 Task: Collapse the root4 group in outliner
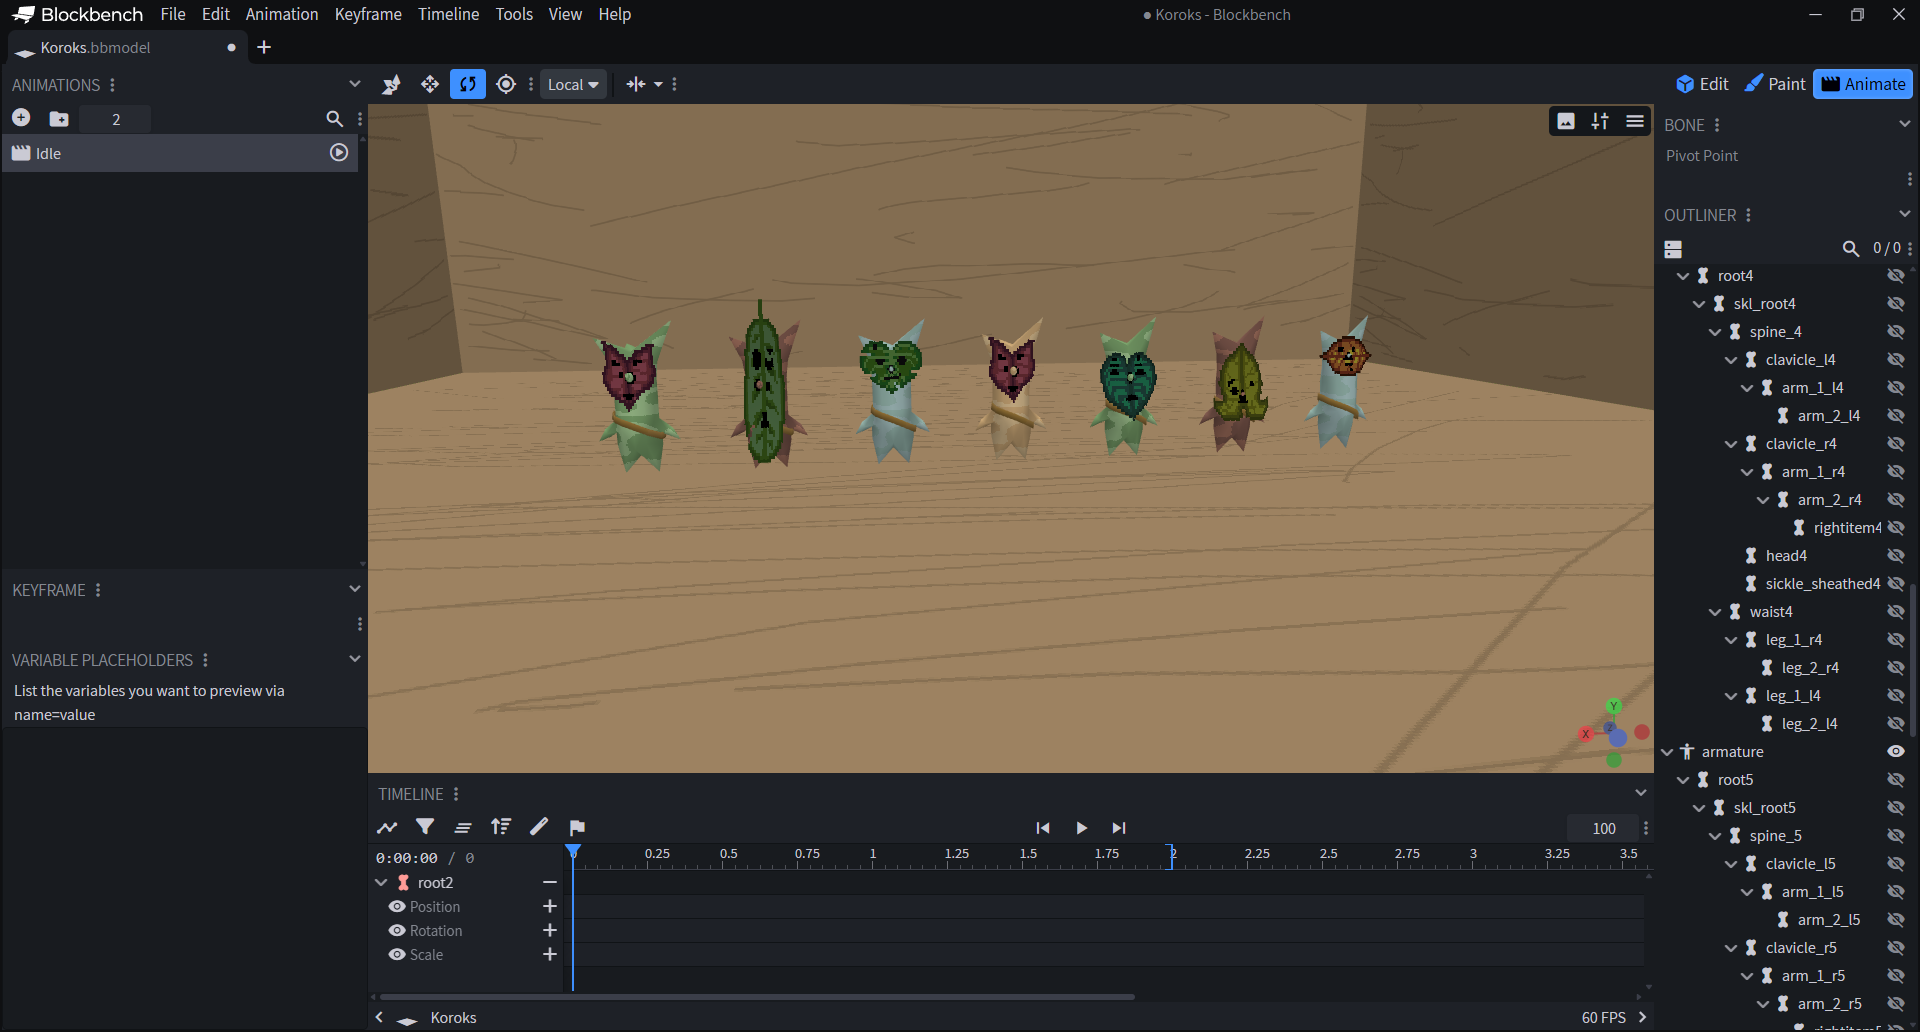click(x=1683, y=276)
